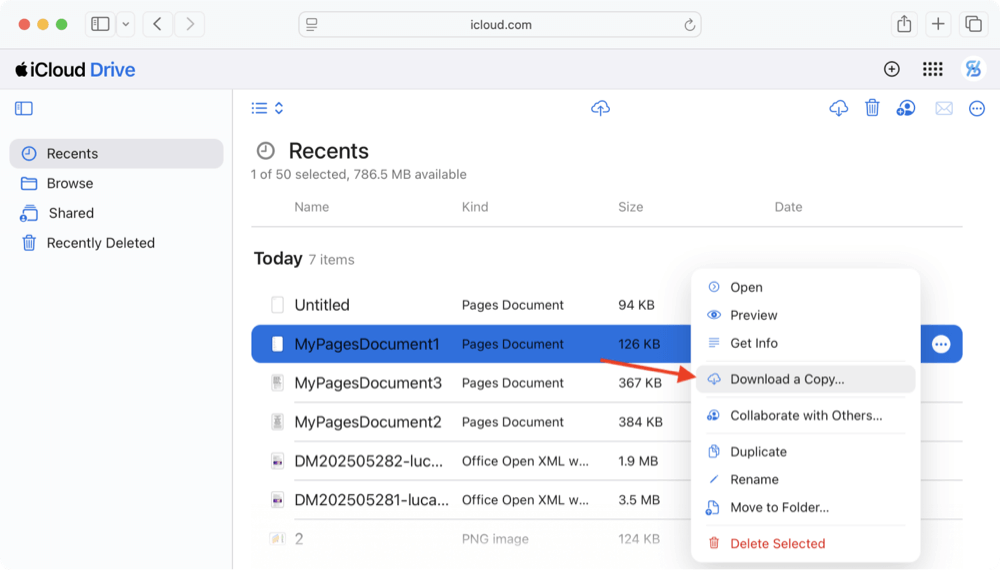Viewport: 1000px width, 570px height.
Task: Click the Share with people toolbar icon
Action: pyautogui.click(x=906, y=108)
